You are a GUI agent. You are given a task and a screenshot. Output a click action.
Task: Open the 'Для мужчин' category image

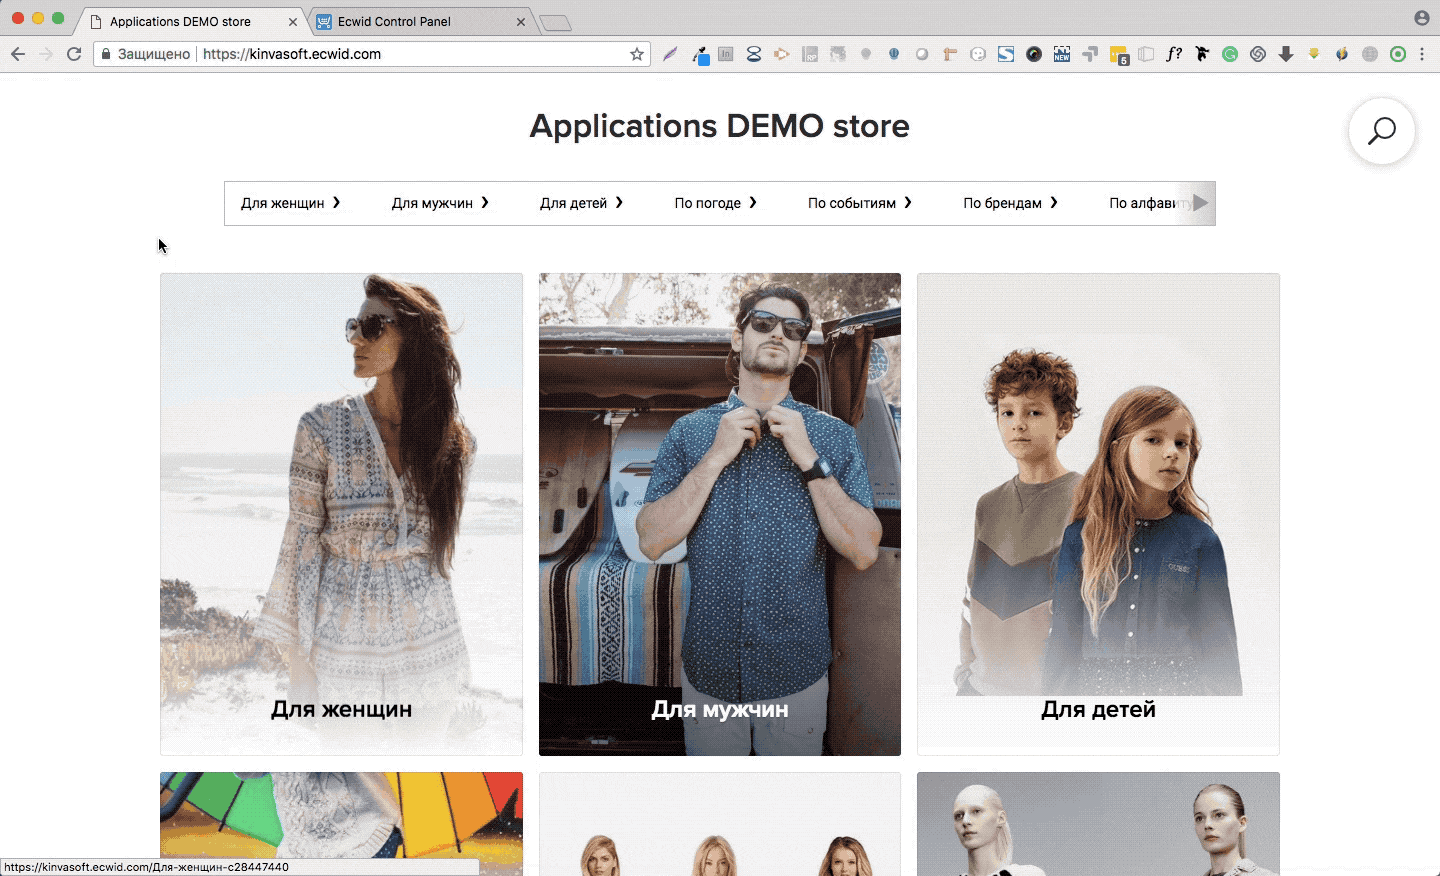[x=719, y=514]
